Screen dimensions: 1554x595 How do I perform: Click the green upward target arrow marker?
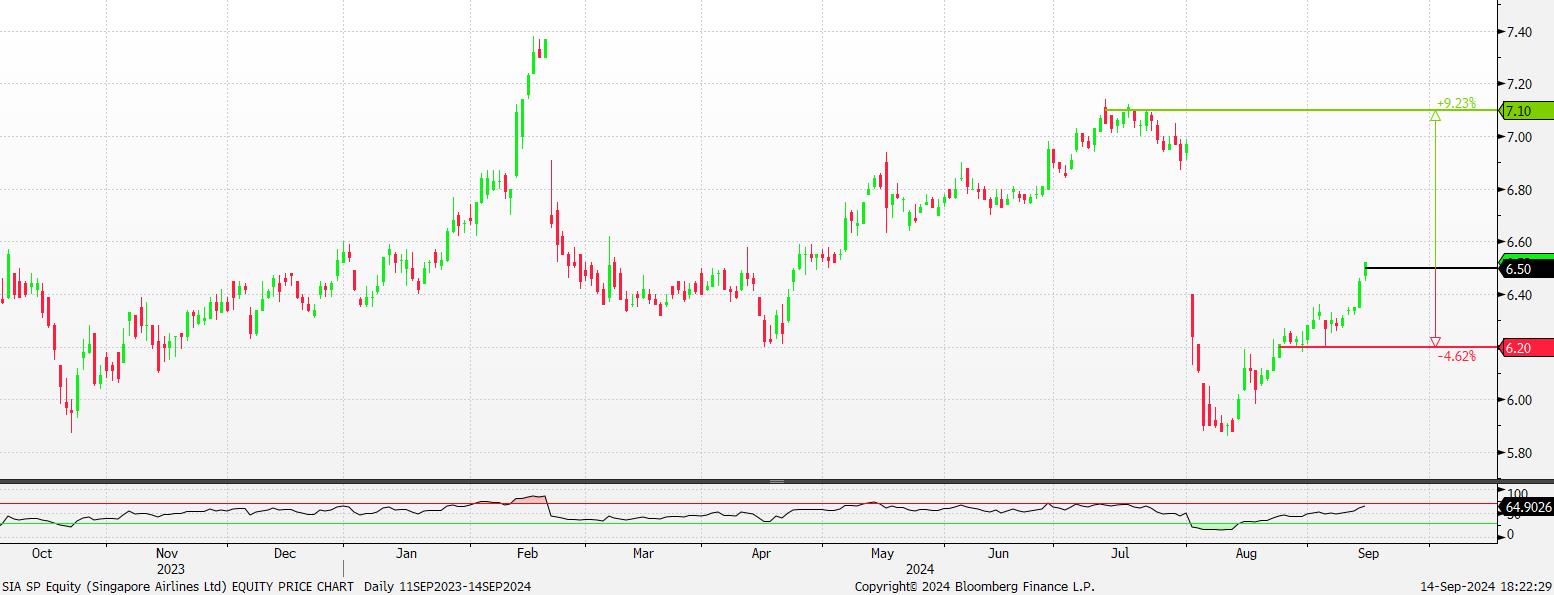[1436, 116]
